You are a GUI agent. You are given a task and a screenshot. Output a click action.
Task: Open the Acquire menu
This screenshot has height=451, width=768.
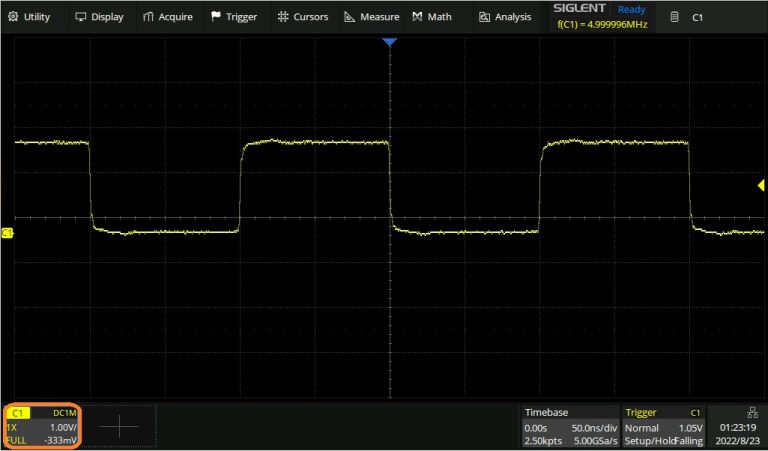click(167, 17)
